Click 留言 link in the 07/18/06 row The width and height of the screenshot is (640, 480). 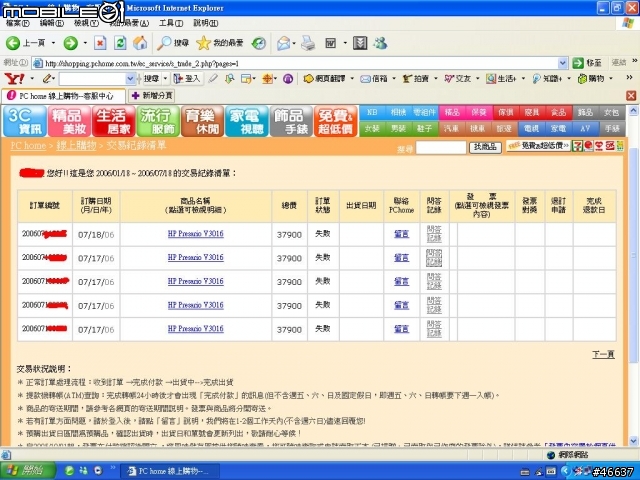click(x=402, y=234)
